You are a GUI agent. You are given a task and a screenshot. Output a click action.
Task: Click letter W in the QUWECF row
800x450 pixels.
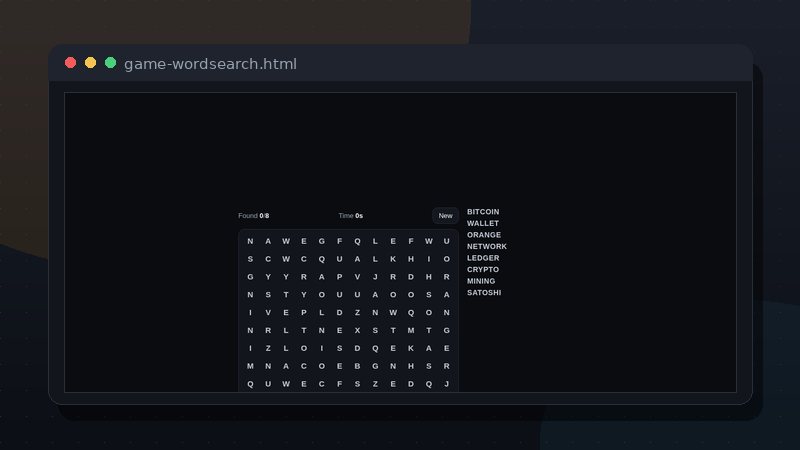click(x=286, y=384)
